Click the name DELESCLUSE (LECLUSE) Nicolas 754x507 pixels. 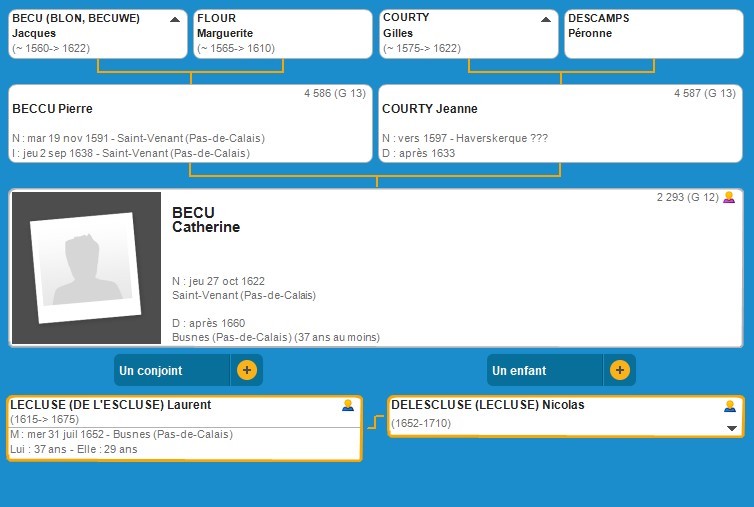pyautogui.click(x=488, y=405)
